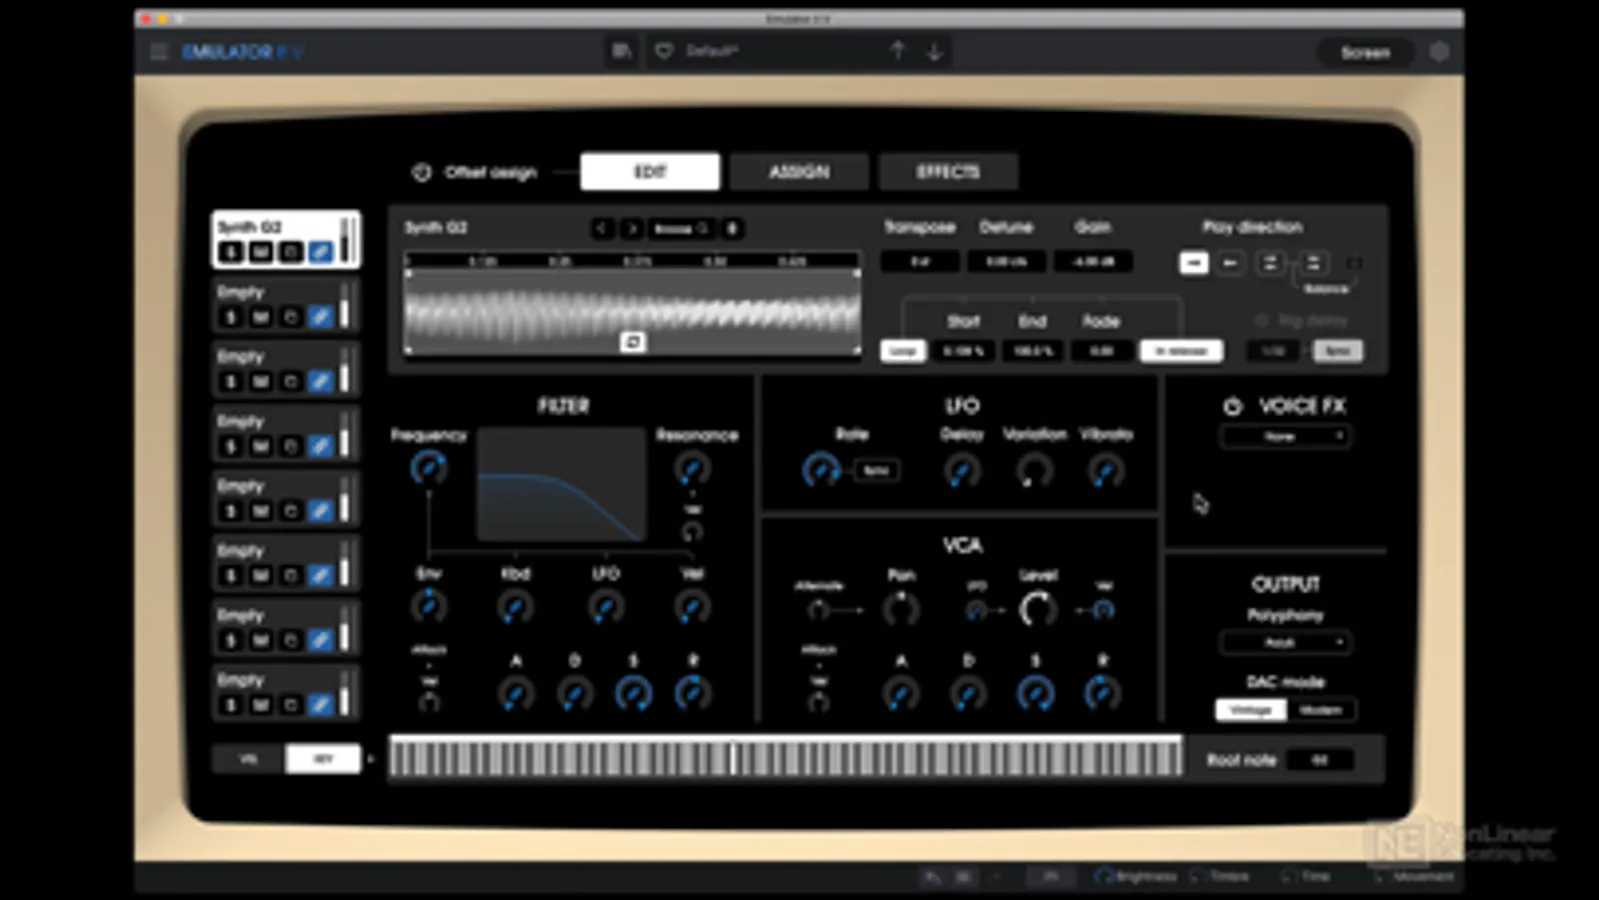Click the loop End value field
This screenshot has height=900, width=1599.
click(x=1032, y=351)
